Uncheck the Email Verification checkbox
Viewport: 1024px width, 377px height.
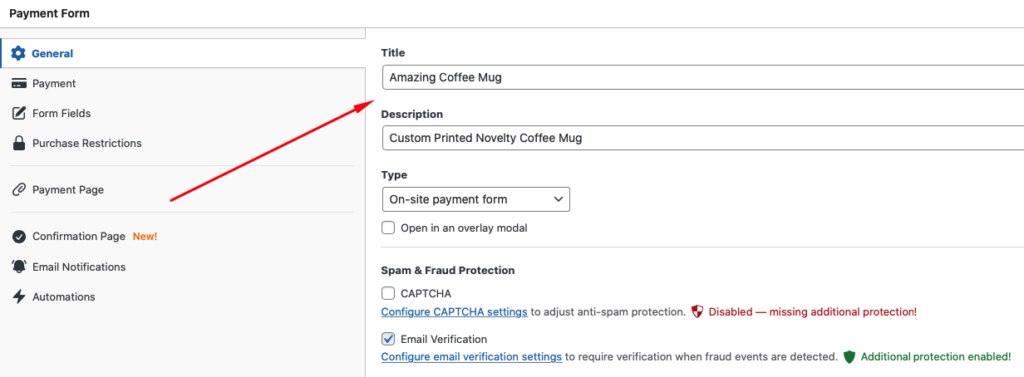click(x=389, y=339)
